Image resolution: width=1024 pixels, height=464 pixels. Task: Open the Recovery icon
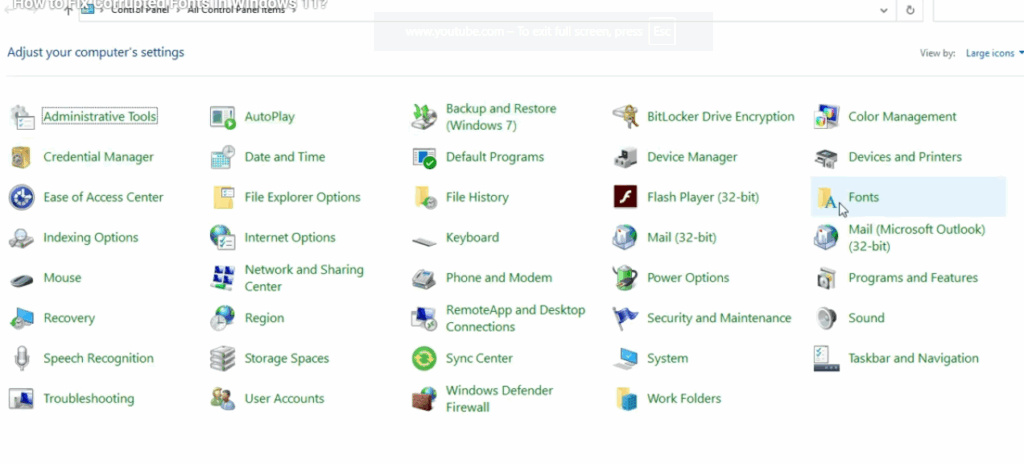coord(22,318)
